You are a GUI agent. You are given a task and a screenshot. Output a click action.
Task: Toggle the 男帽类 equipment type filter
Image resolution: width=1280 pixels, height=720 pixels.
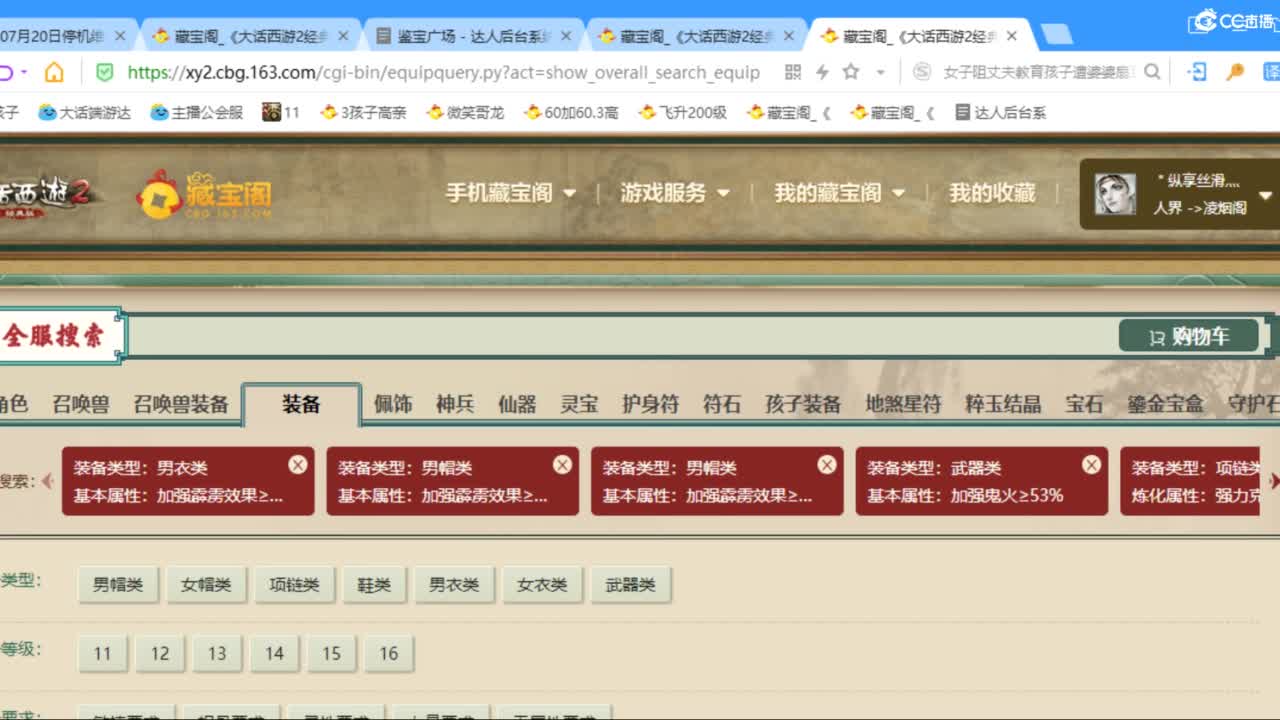point(118,585)
